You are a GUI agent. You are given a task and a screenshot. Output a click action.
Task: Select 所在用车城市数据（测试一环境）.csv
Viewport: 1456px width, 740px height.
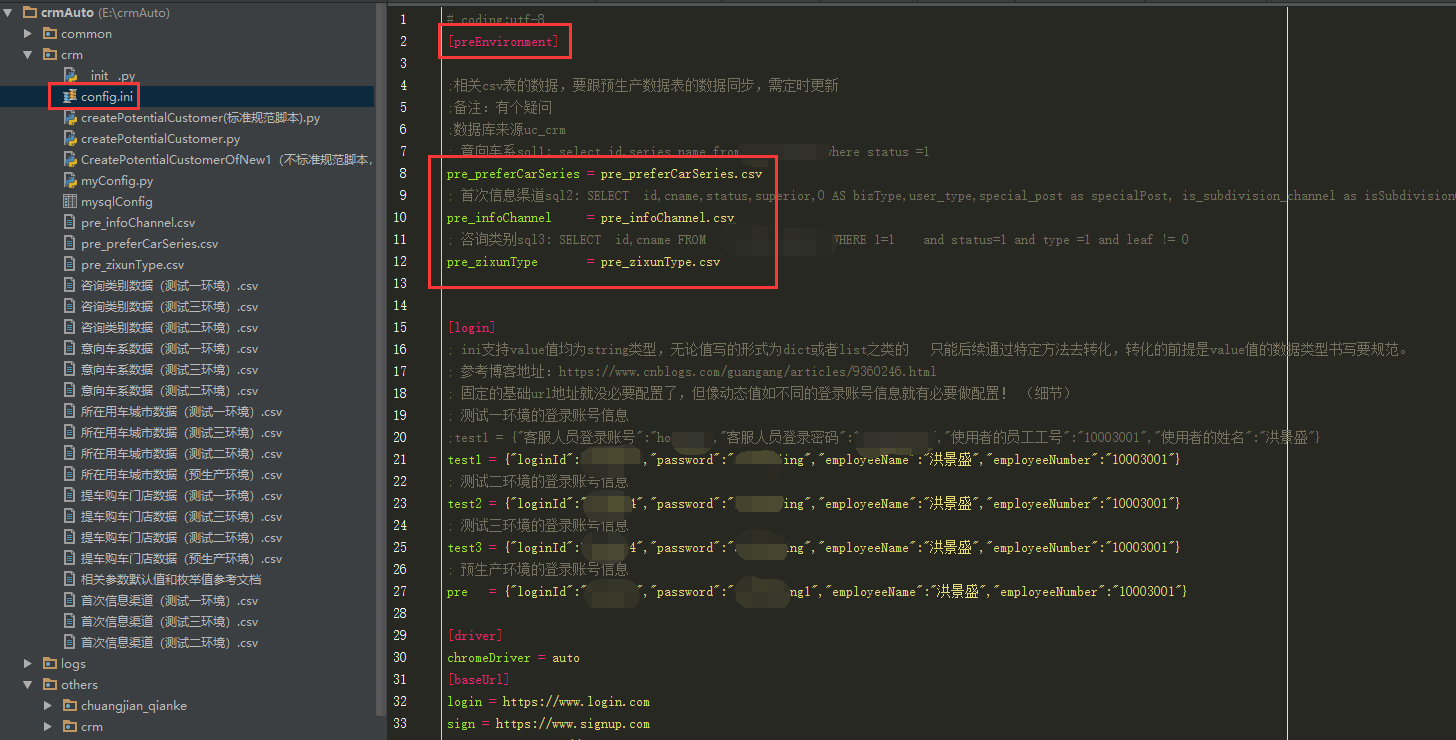[x=181, y=412]
